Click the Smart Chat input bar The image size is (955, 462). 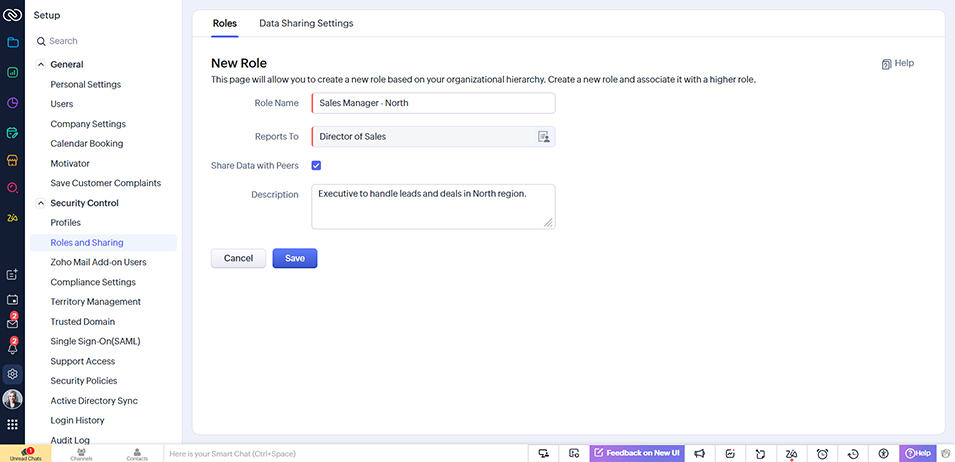[x=347, y=453]
